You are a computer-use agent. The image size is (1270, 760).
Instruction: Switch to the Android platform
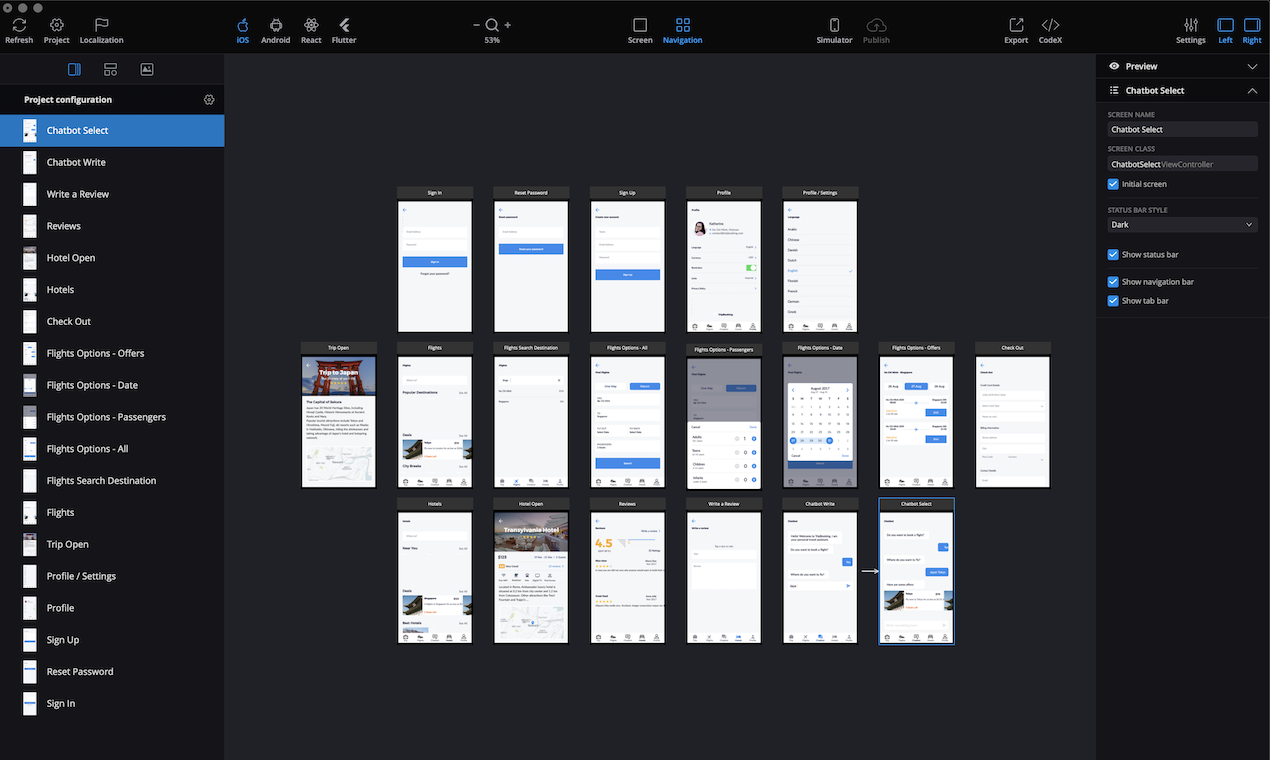point(275,30)
